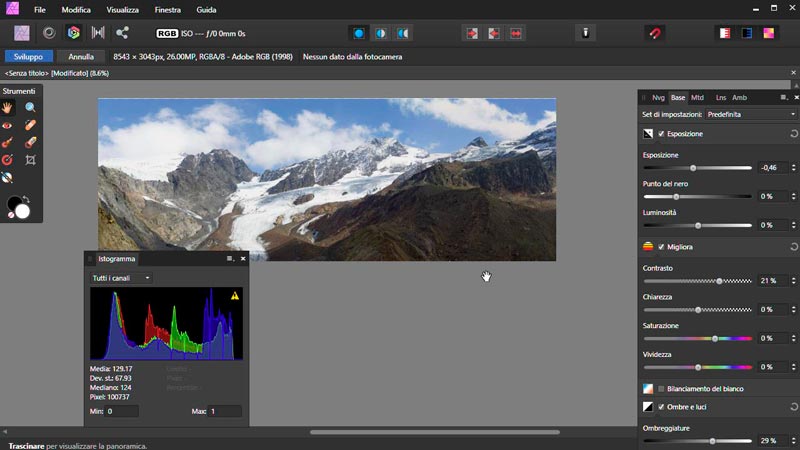Image resolution: width=800 pixels, height=450 pixels.
Task: Select the Overlay Gradient tool
Action: click(x=7, y=160)
